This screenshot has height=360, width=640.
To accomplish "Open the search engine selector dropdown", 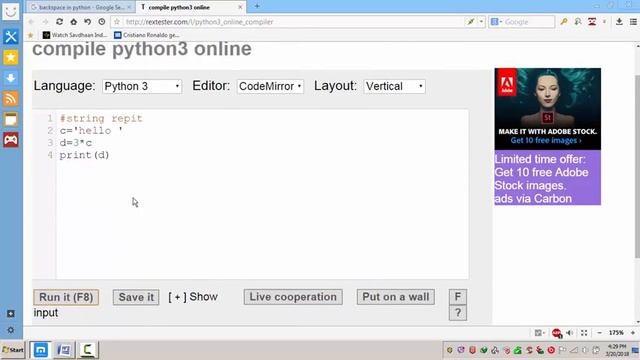I will tap(496, 22).
